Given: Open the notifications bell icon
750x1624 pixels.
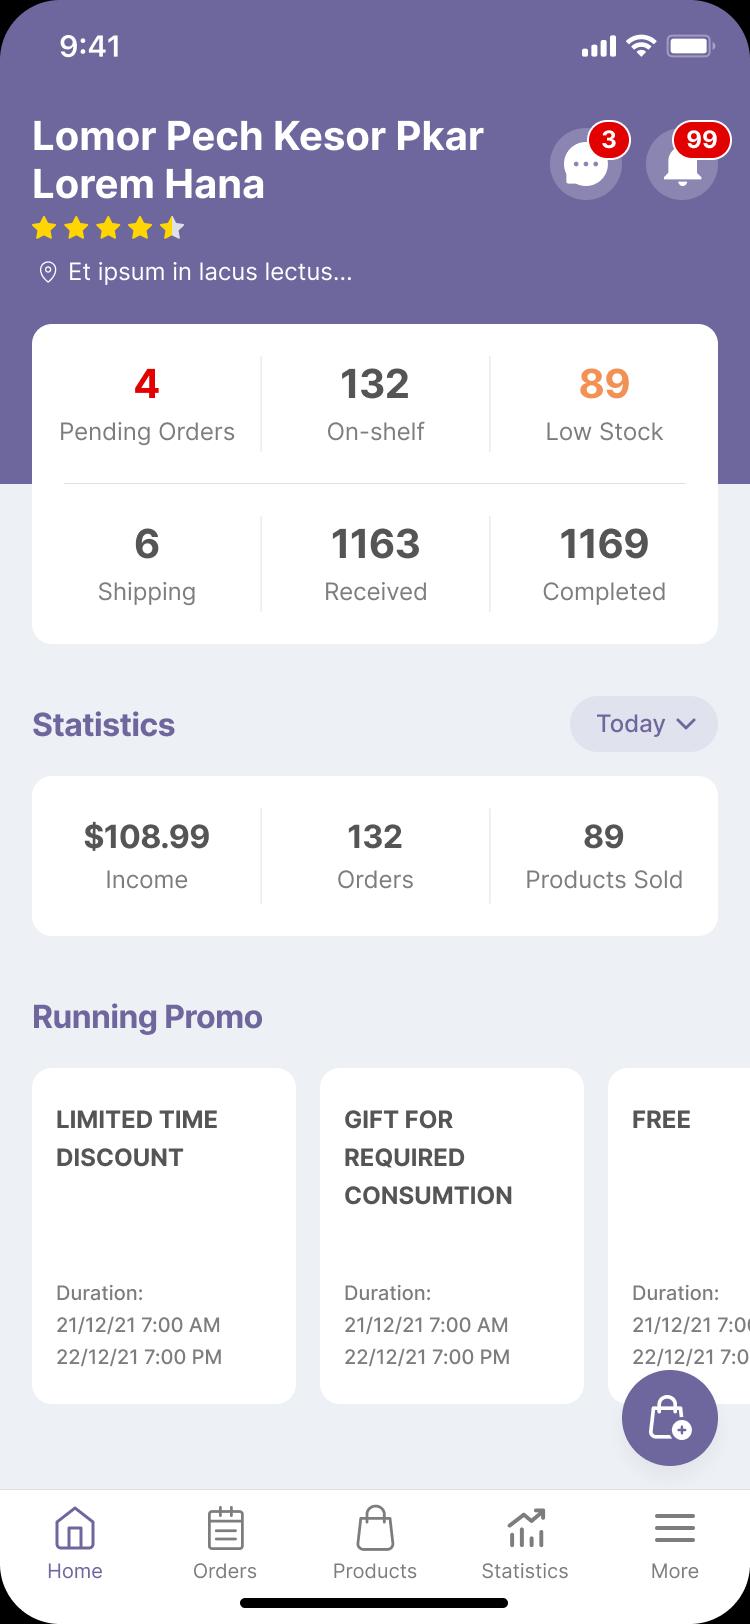Looking at the screenshot, I should [x=682, y=163].
